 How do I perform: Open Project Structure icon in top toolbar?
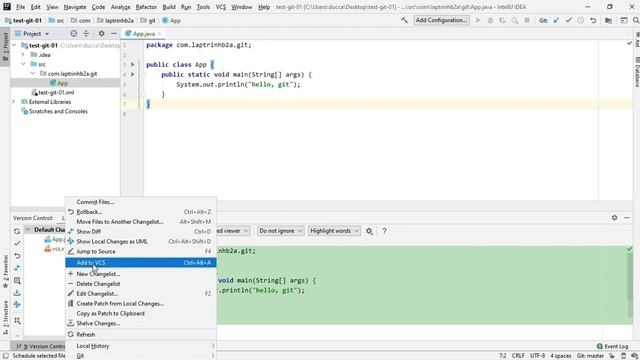click(608, 20)
